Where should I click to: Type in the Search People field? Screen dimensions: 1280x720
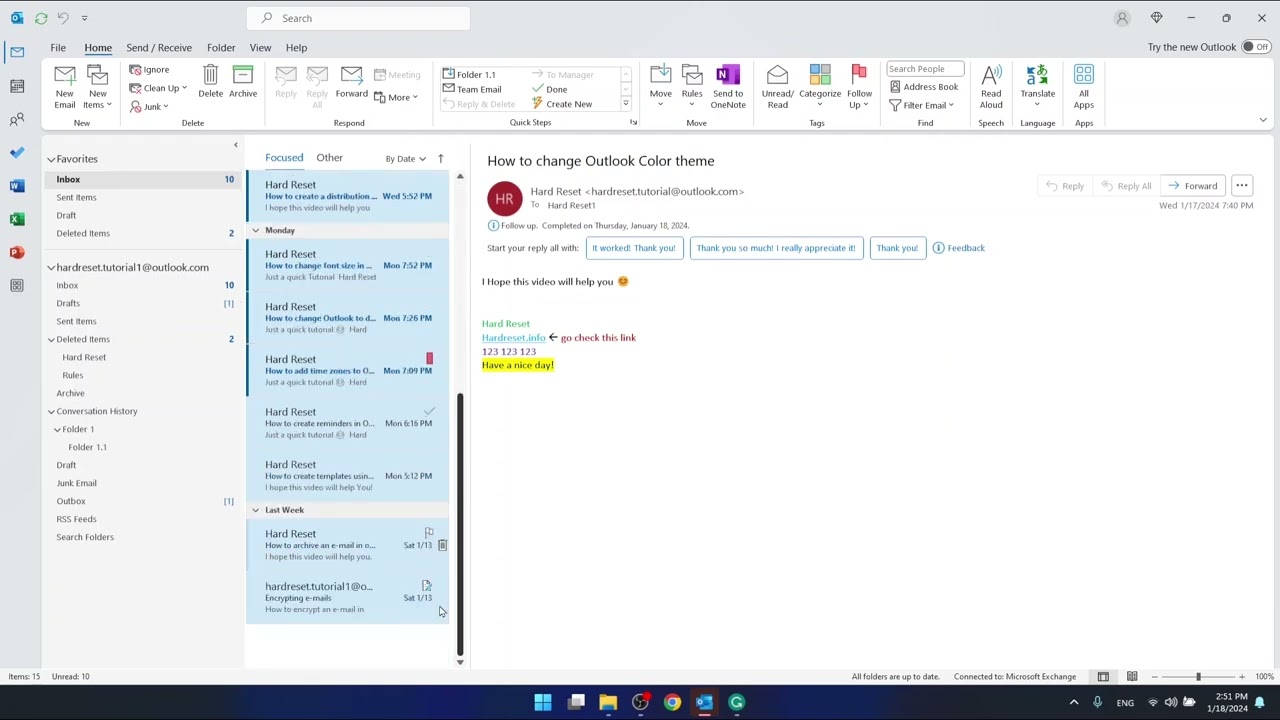925,69
